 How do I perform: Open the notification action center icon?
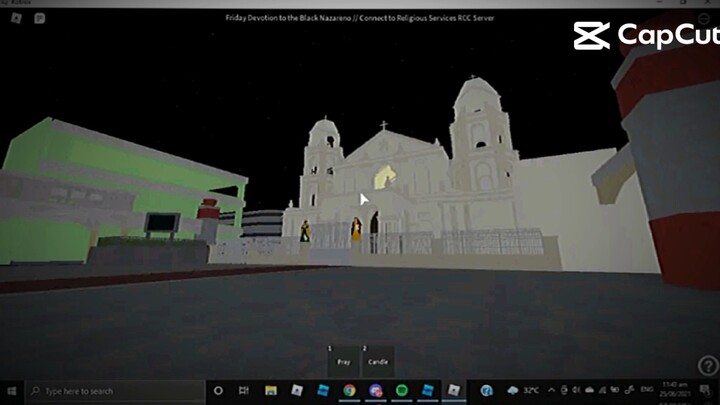[705, 390]
